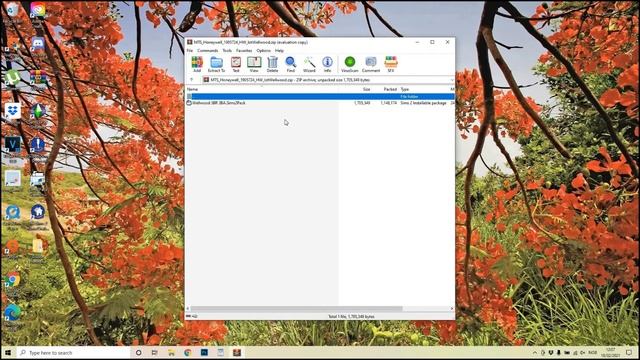Expand the archive path dropdown arrow
This screenshot has height=360, width=640.
click(451, 80)
